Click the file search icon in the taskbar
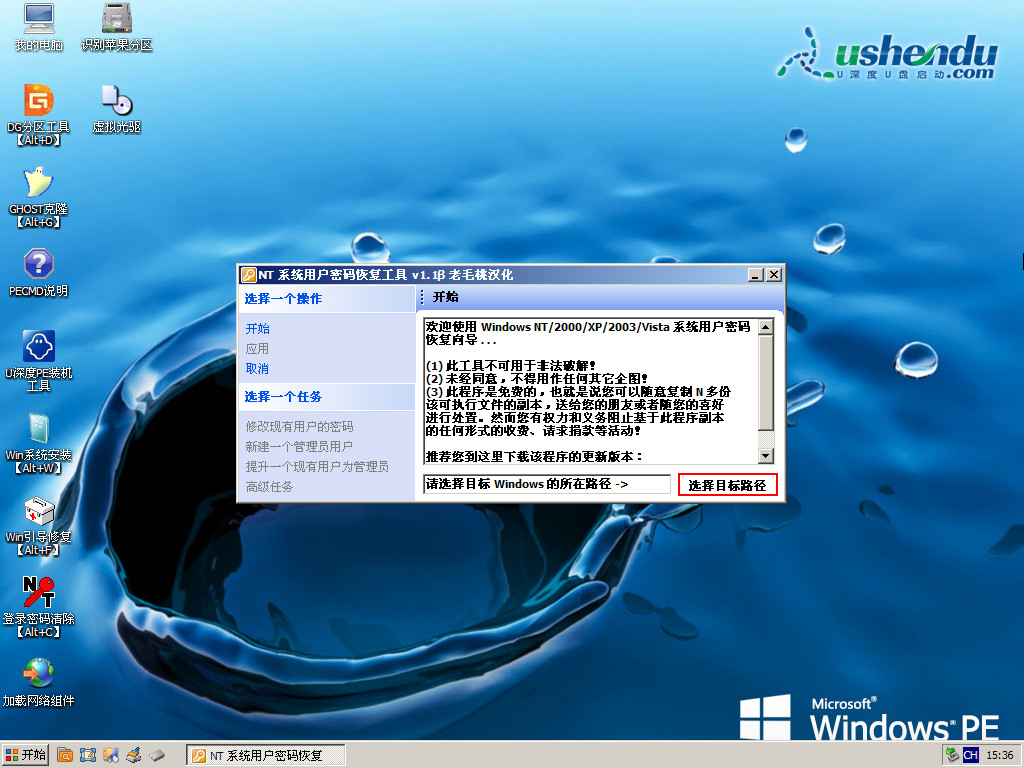Viewport: 1024px width, 768px height. (x=65, y=756)
